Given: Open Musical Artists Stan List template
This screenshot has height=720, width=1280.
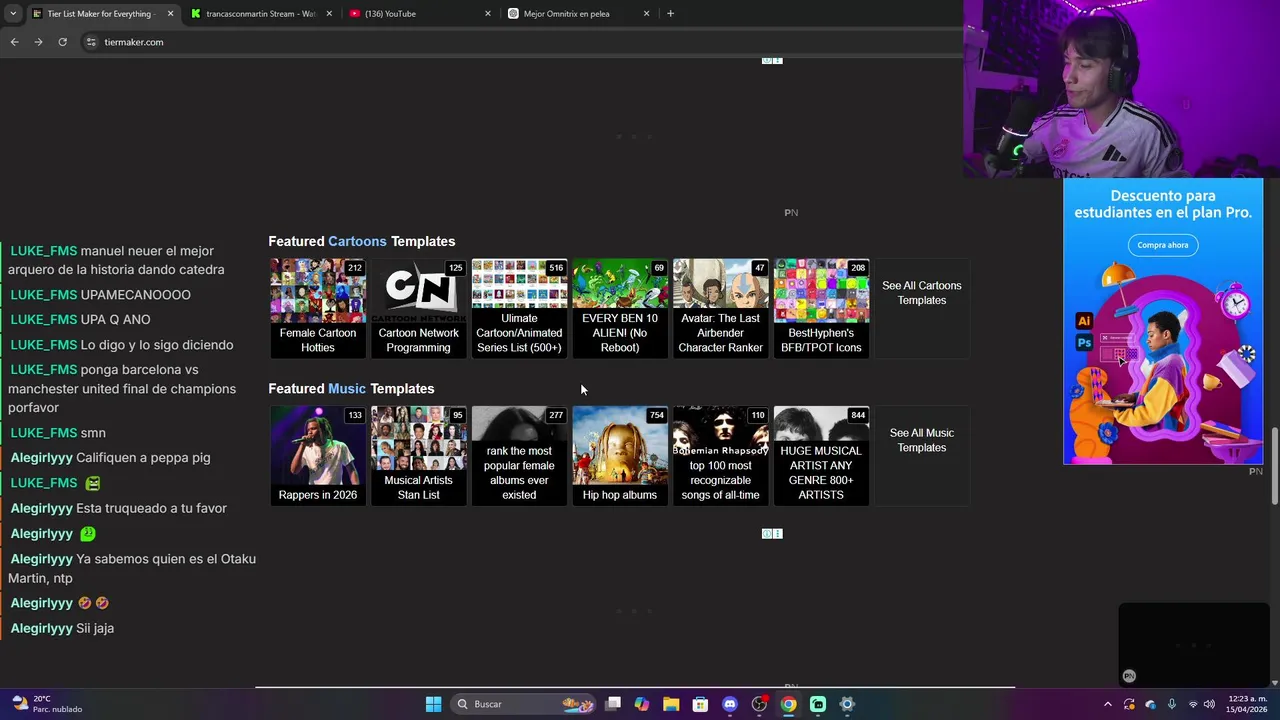Looking at the screenshot, I should 418,455.
